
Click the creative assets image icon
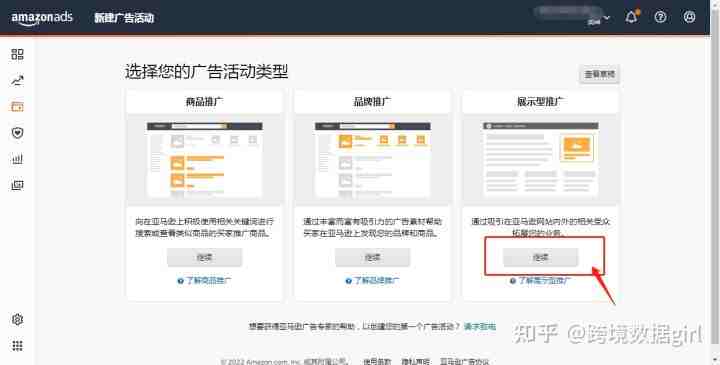17,185
